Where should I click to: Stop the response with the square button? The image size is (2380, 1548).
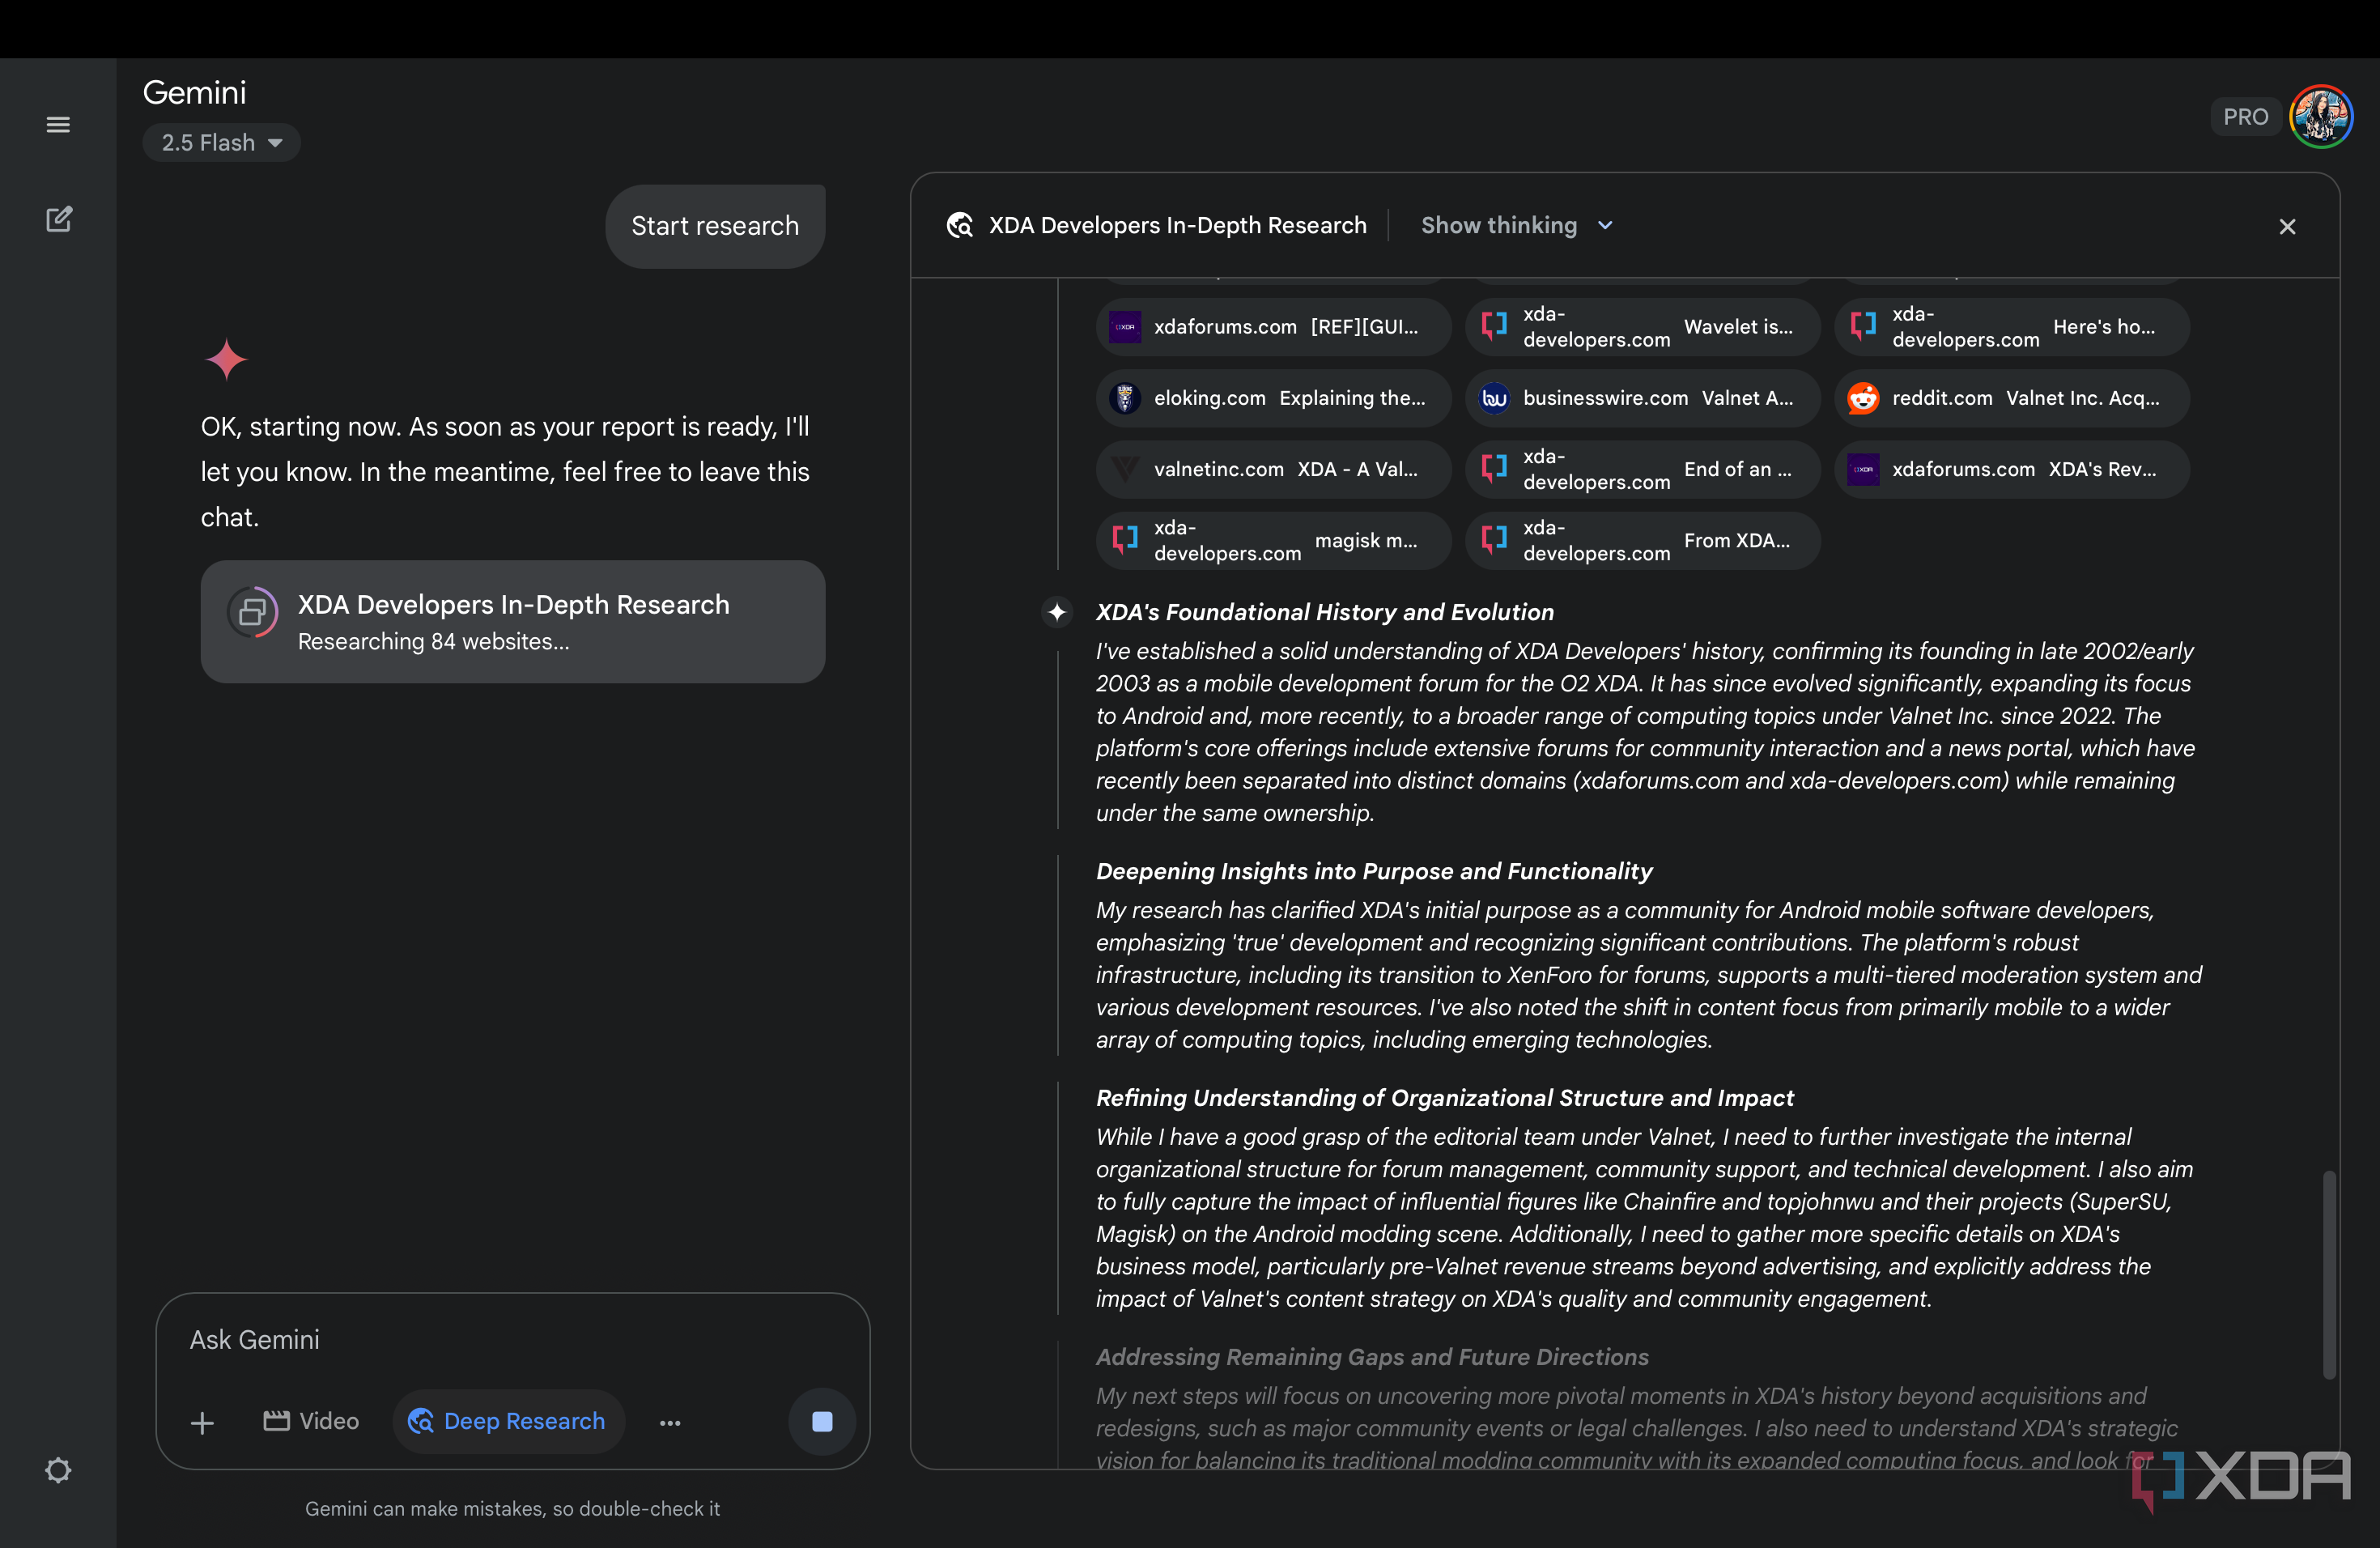point(822,1421)
